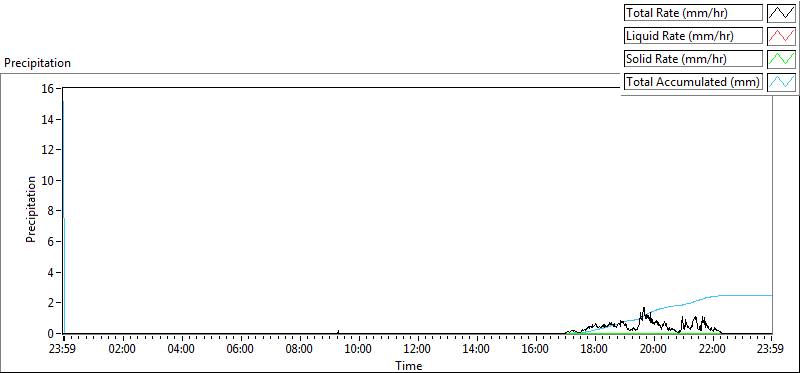This screenshot has width=800, height=373.
Task: Click the Total Accumulated blue plot icon
Action: pyautogui.click(x=782, y=82)
